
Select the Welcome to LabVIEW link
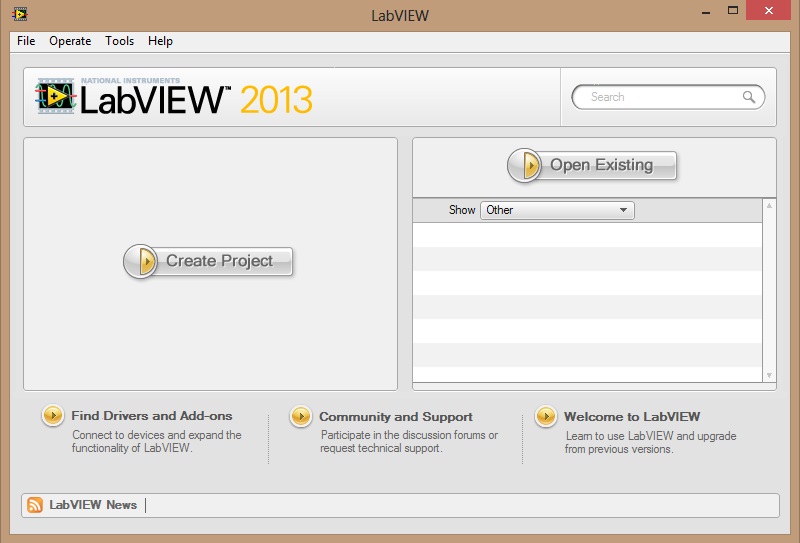632,416
